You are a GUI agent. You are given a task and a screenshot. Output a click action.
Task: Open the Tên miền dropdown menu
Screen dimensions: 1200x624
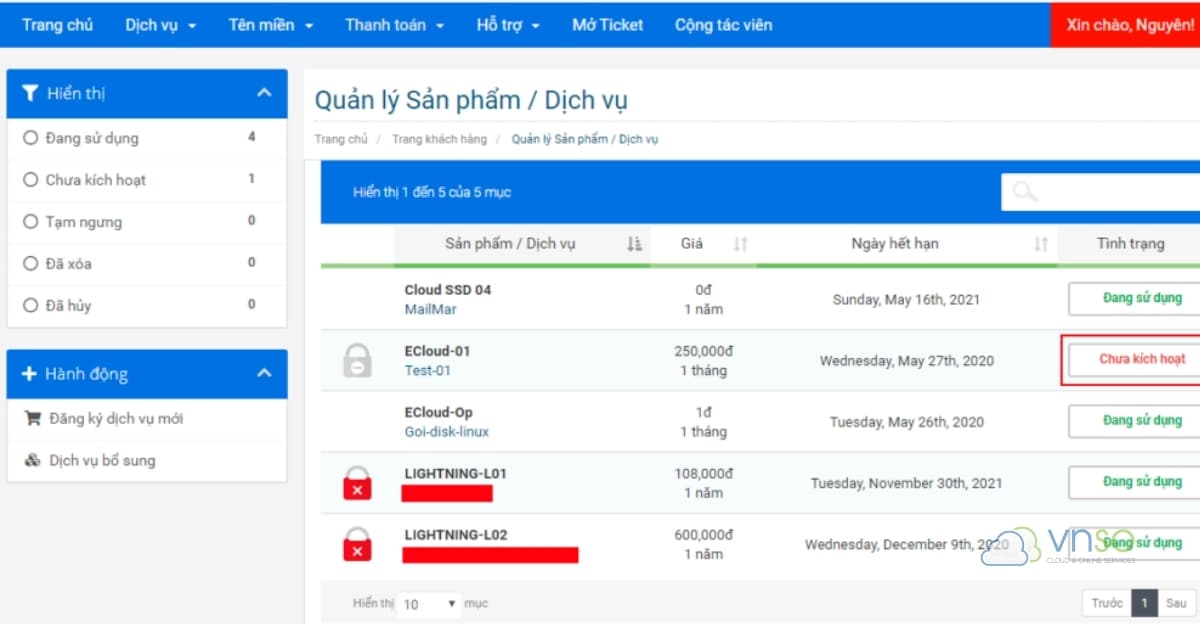tap(271, 25)
